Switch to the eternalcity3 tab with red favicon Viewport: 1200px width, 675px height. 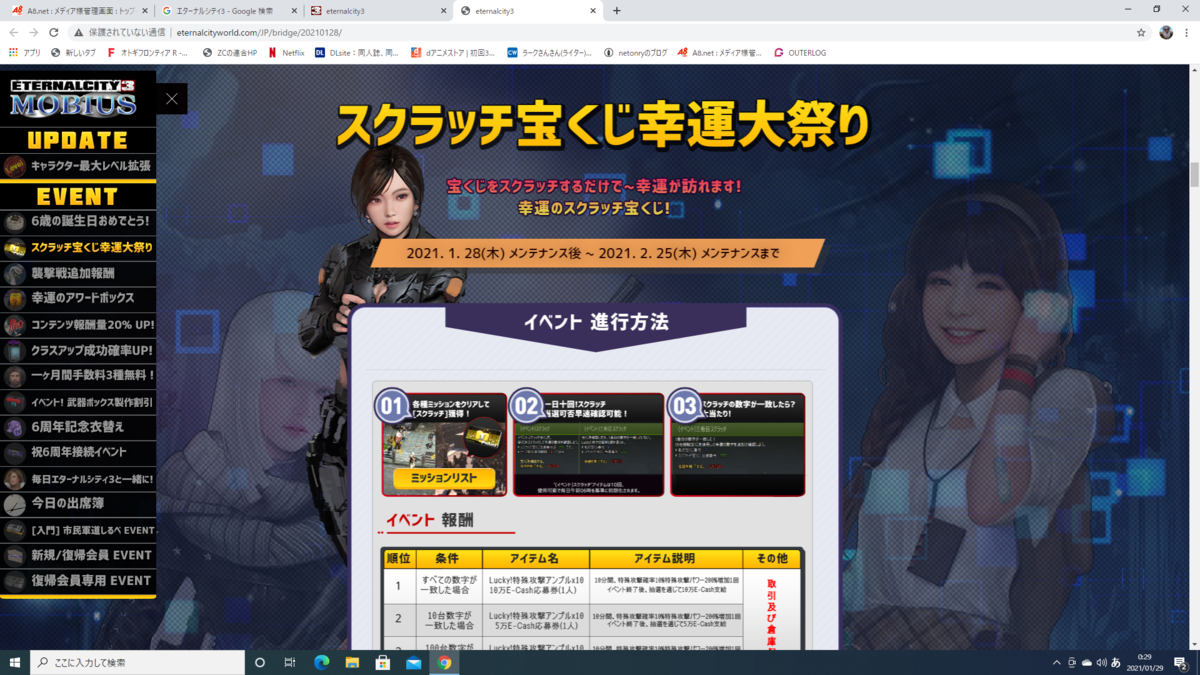coord(378,11)
